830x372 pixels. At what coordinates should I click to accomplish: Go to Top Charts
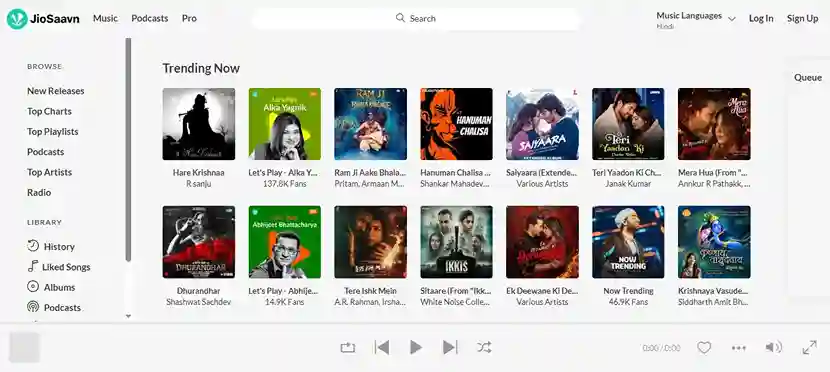(49, 111)
